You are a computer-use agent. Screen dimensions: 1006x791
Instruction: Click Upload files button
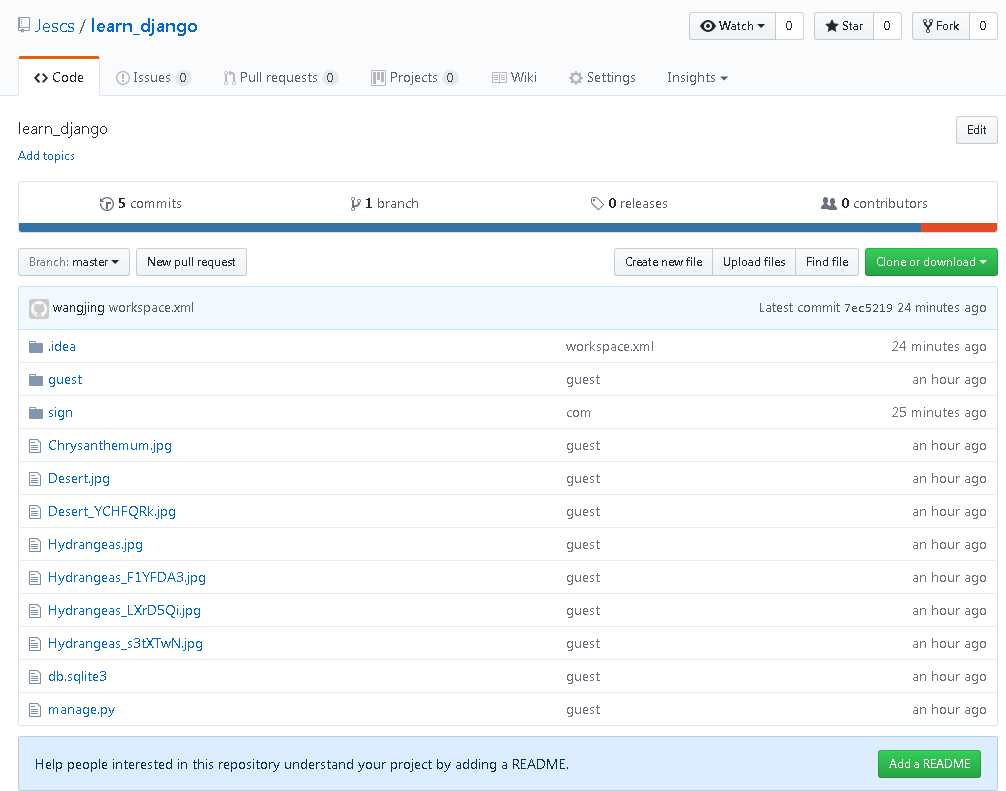tap(754, 262)
